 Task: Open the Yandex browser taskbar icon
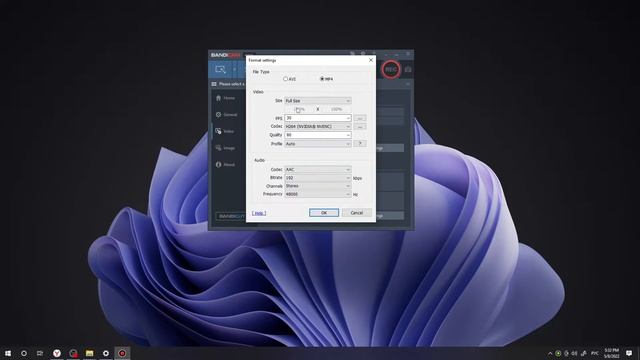pos(57,353)
